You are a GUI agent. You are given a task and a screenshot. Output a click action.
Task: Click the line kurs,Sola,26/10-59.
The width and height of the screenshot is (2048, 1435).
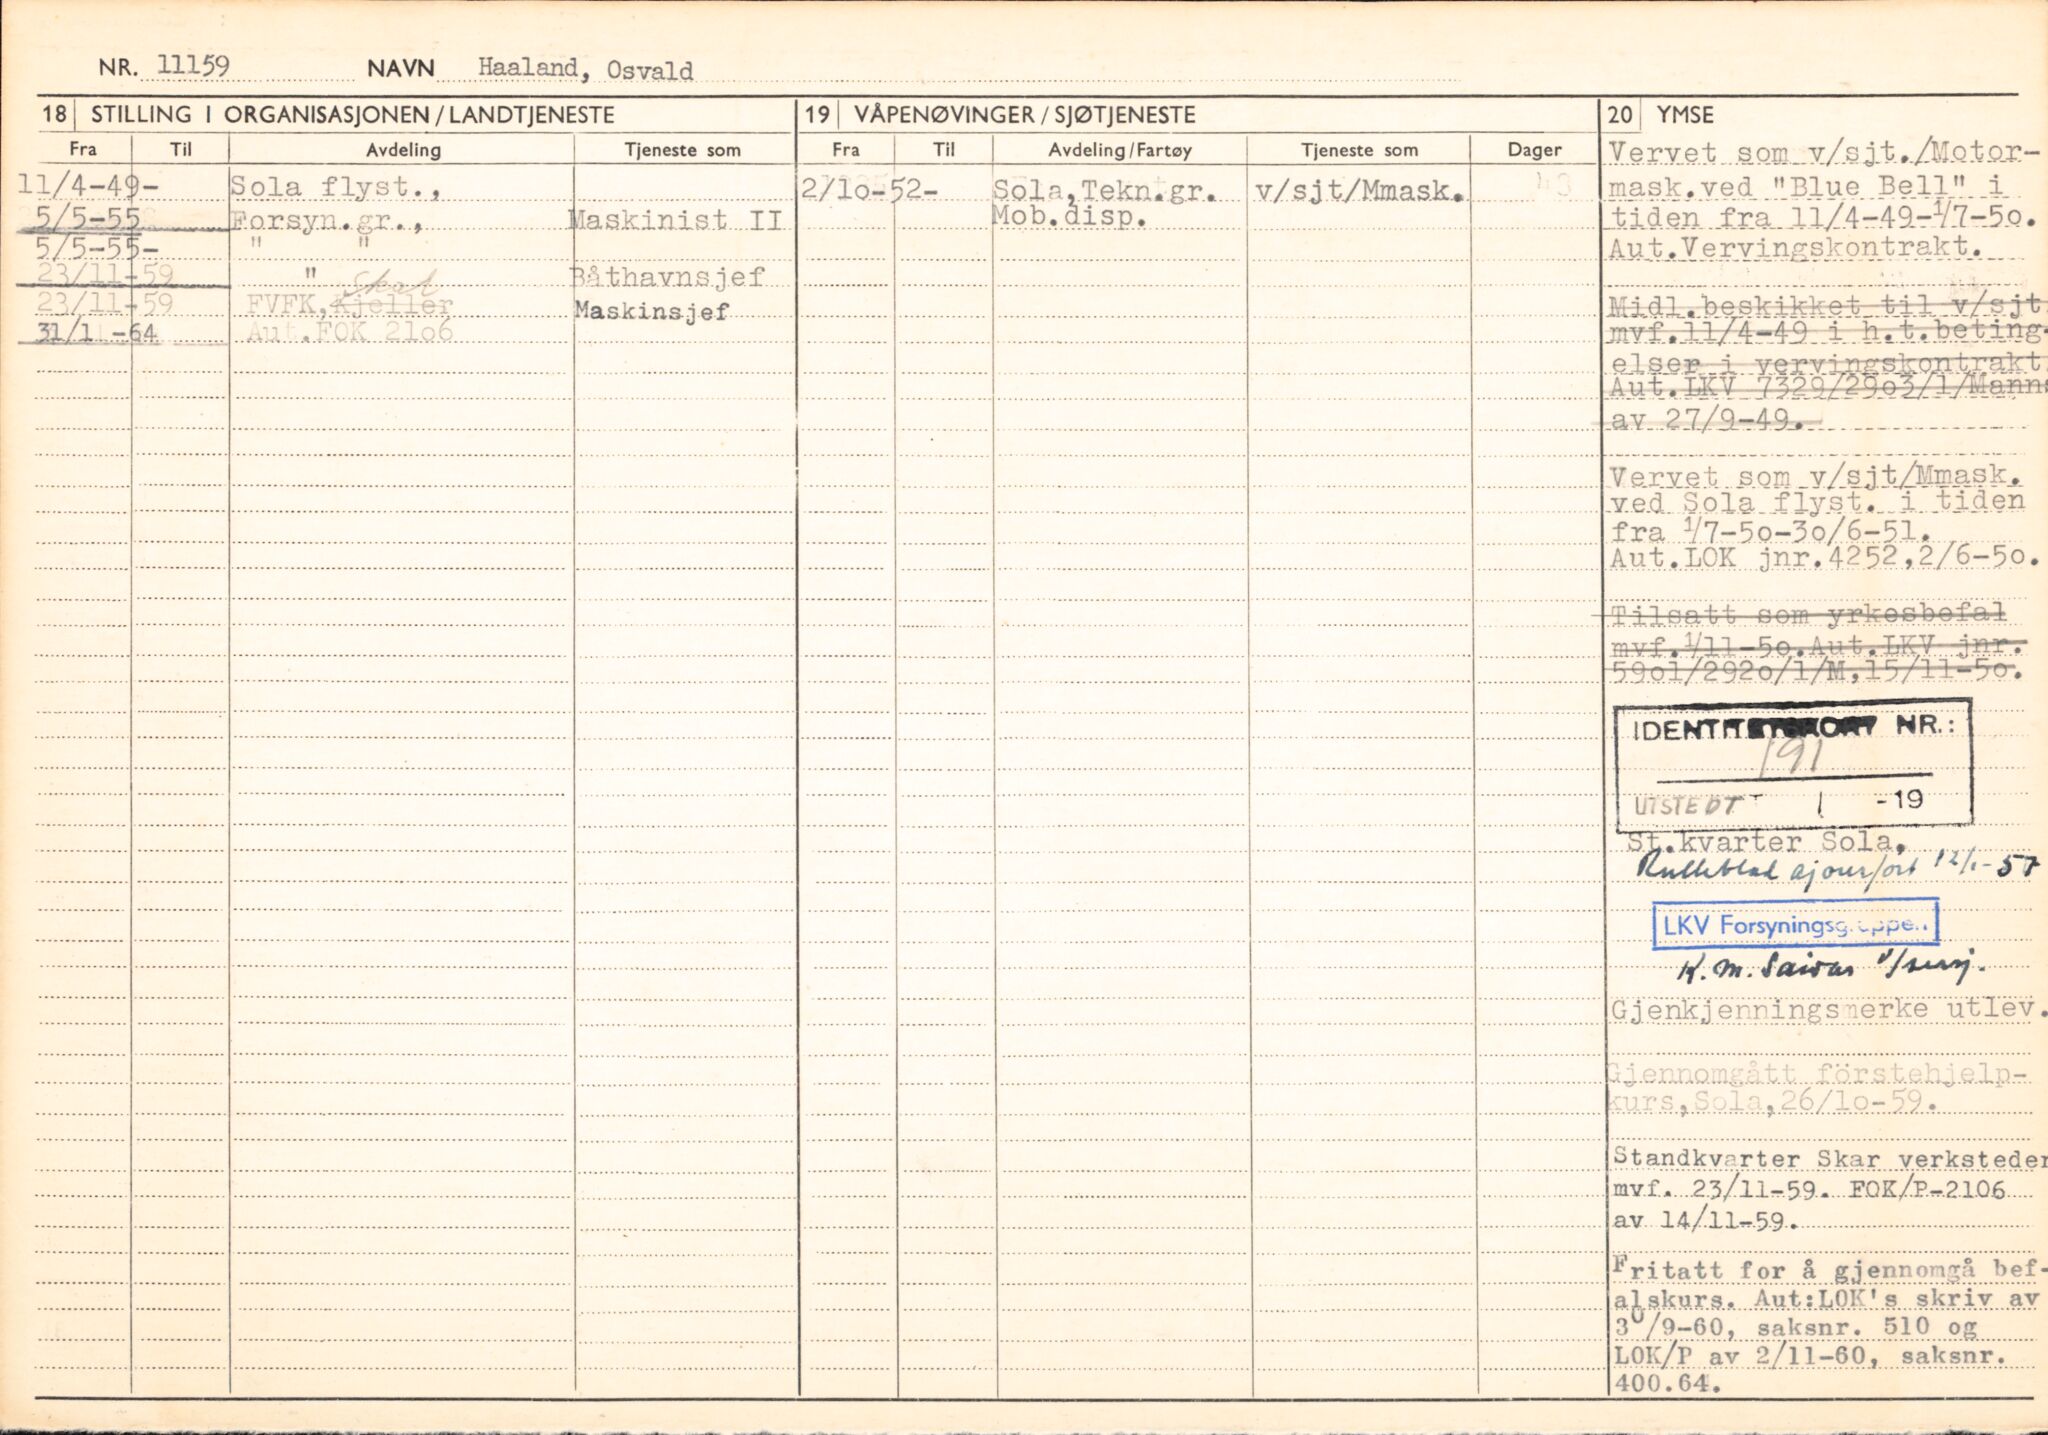tap(1773, 1102)
